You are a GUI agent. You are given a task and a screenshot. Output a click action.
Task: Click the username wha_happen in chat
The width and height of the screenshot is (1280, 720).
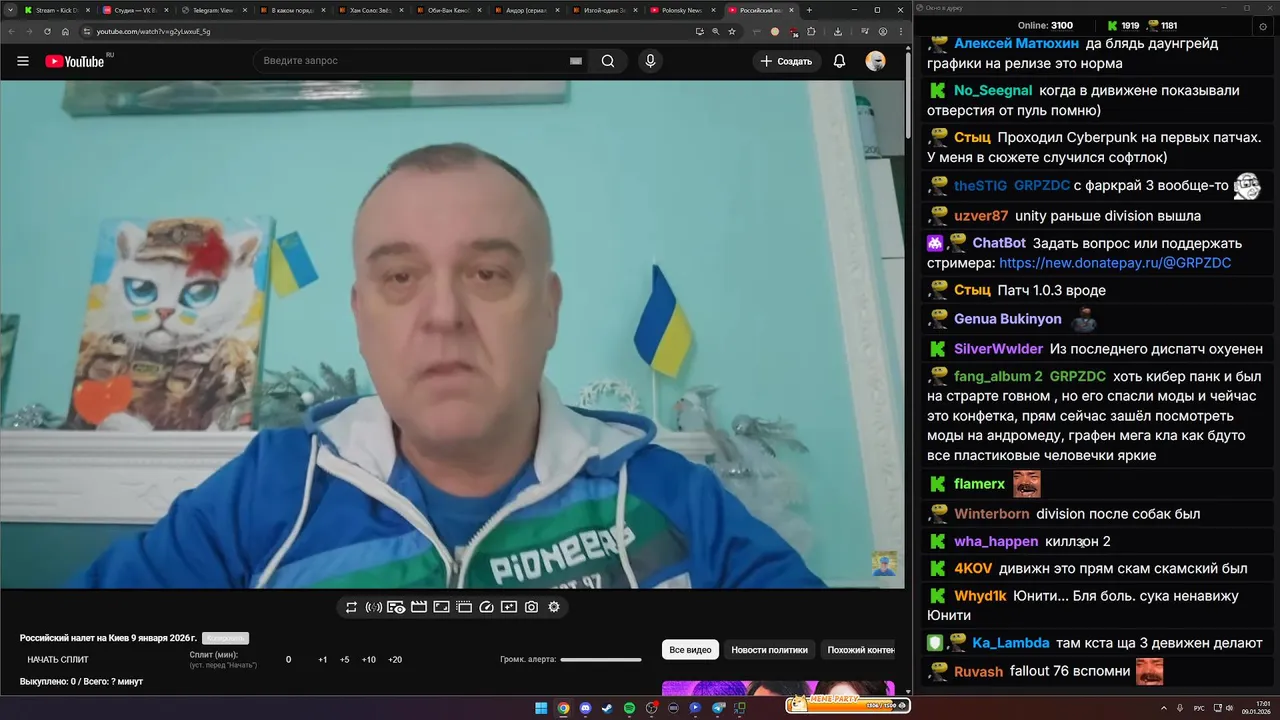pyautogui.click(x=996, y=541)
